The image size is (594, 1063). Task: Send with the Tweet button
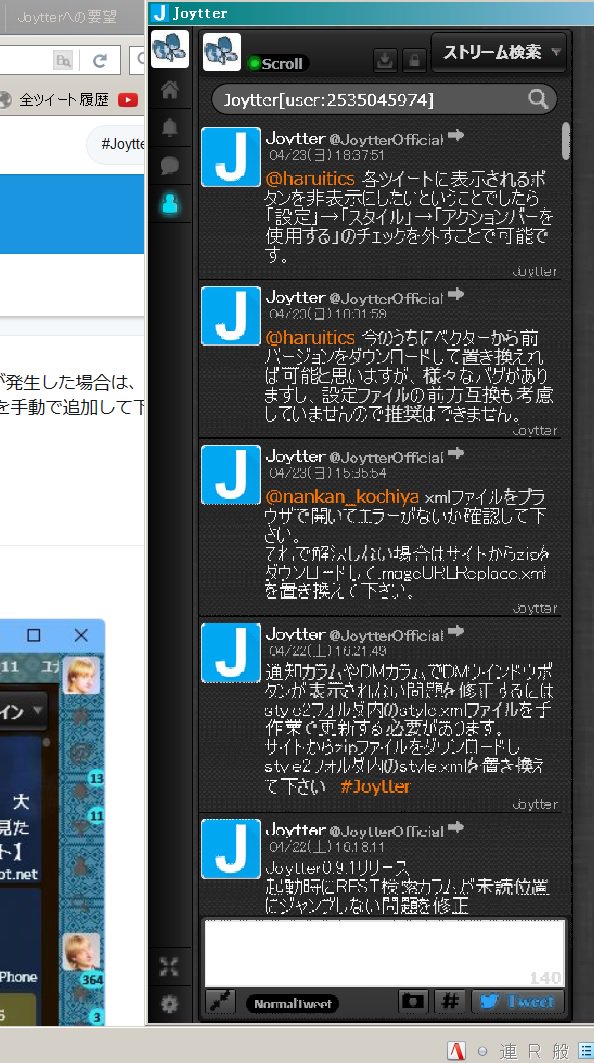[519, 1001]
